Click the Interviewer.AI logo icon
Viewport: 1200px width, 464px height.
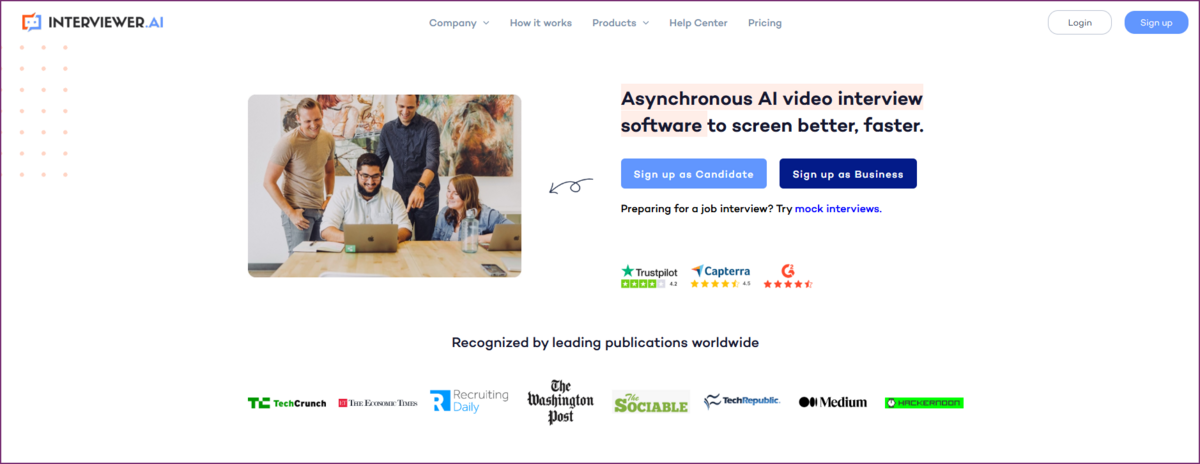coord(32,22)
